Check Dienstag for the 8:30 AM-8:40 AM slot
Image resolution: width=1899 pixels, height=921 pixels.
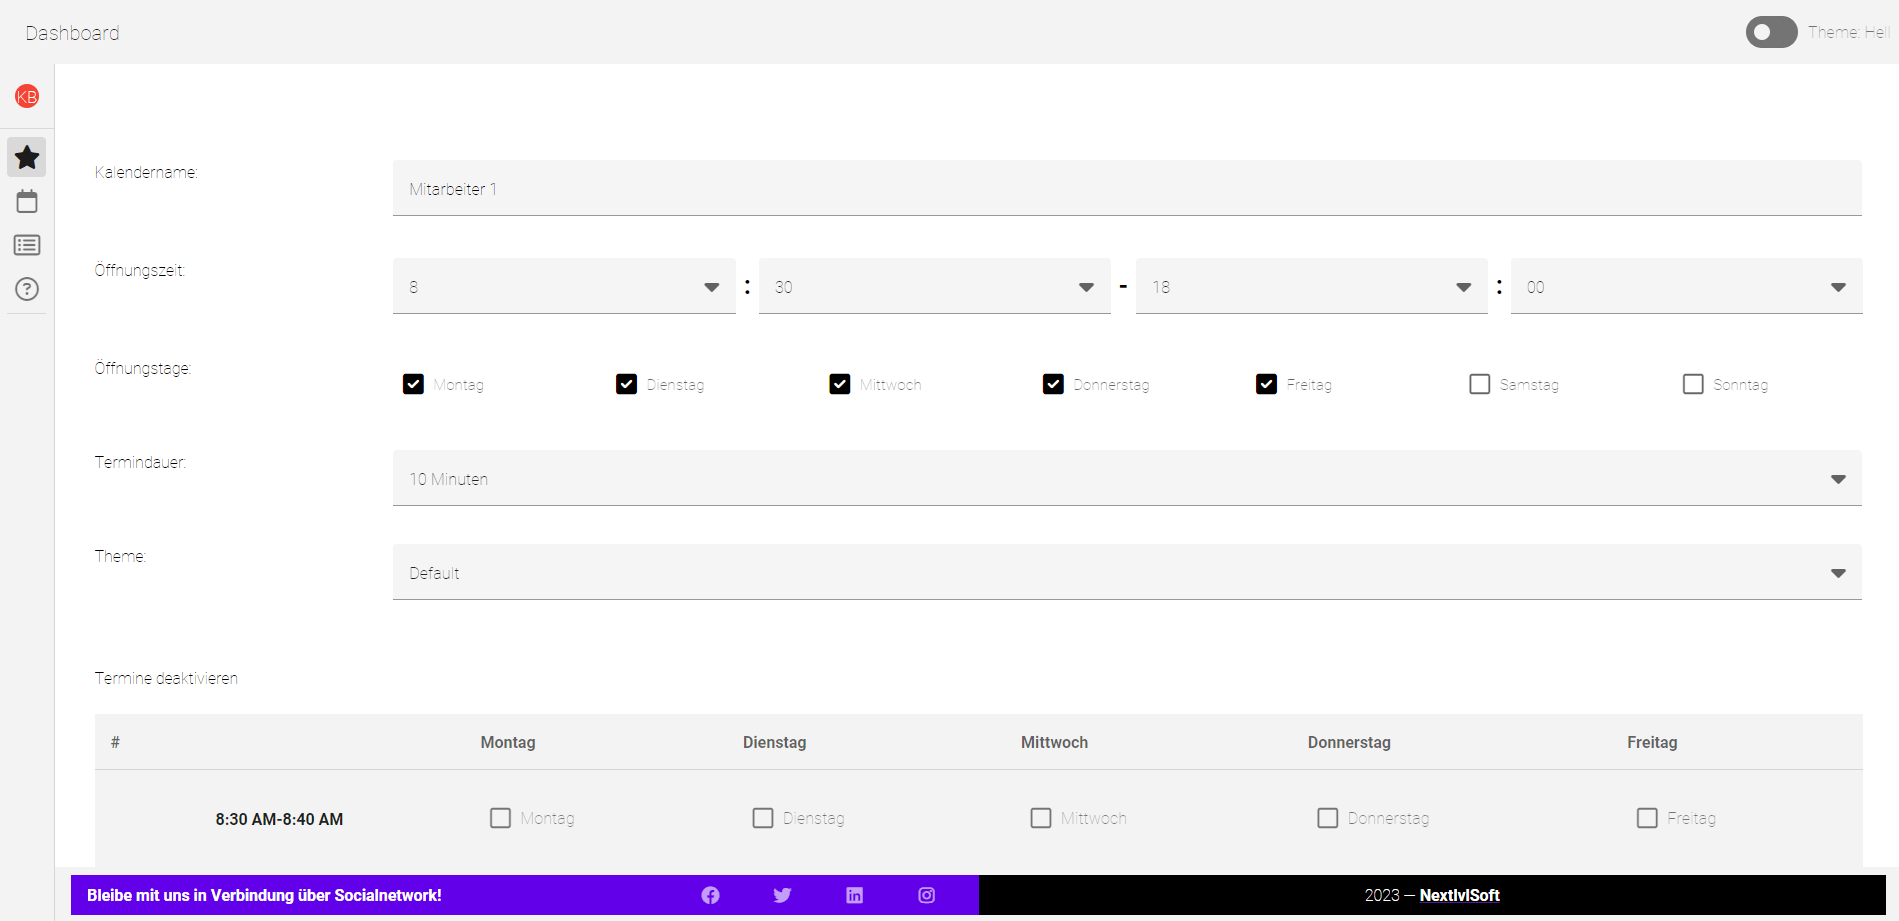coord(763,818)
